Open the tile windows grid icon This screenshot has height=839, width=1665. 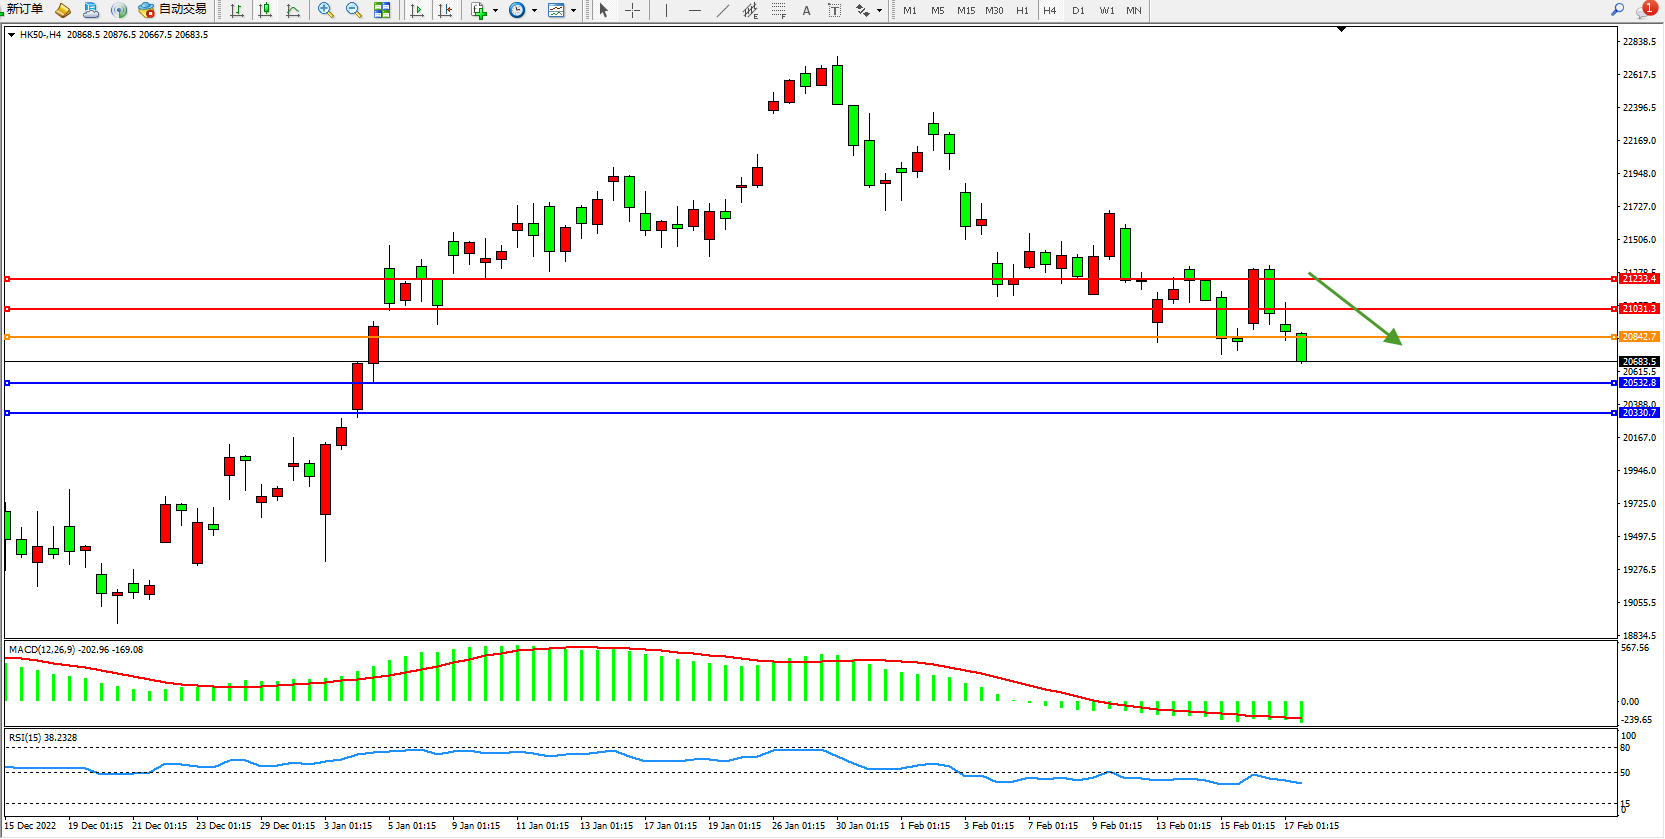382,10
